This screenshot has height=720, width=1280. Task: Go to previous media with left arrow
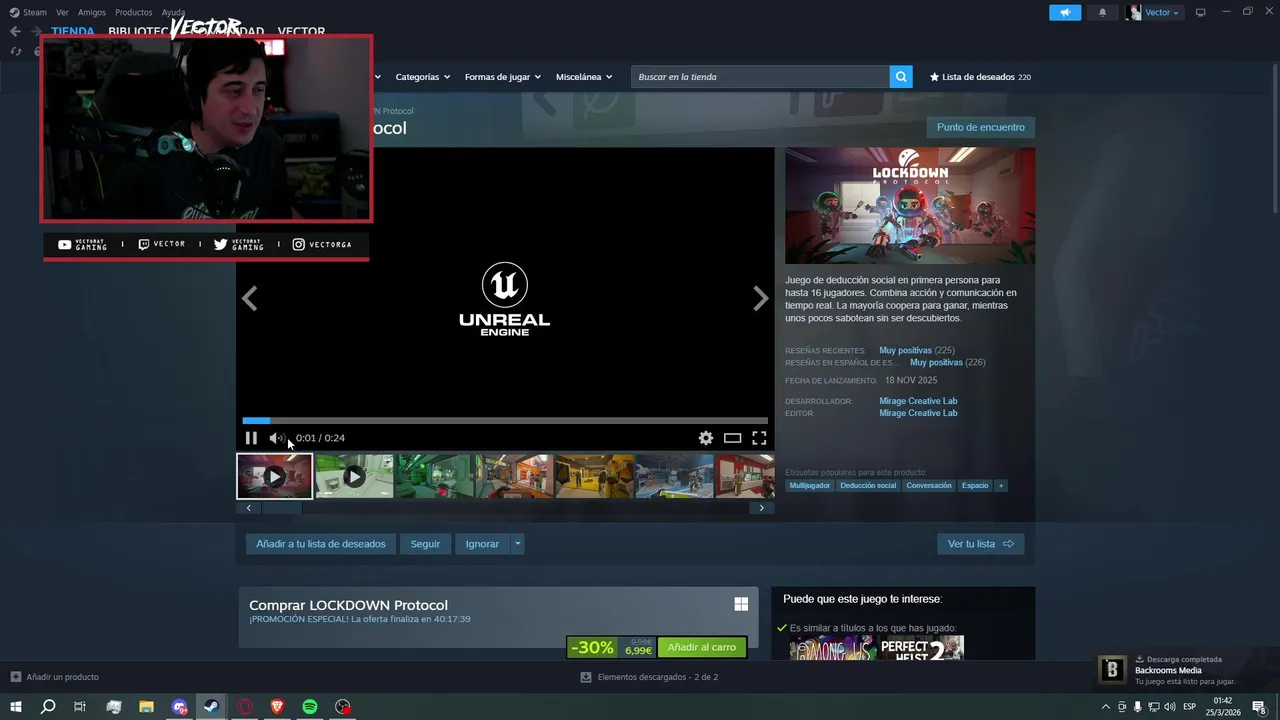[x=250, y=298]
